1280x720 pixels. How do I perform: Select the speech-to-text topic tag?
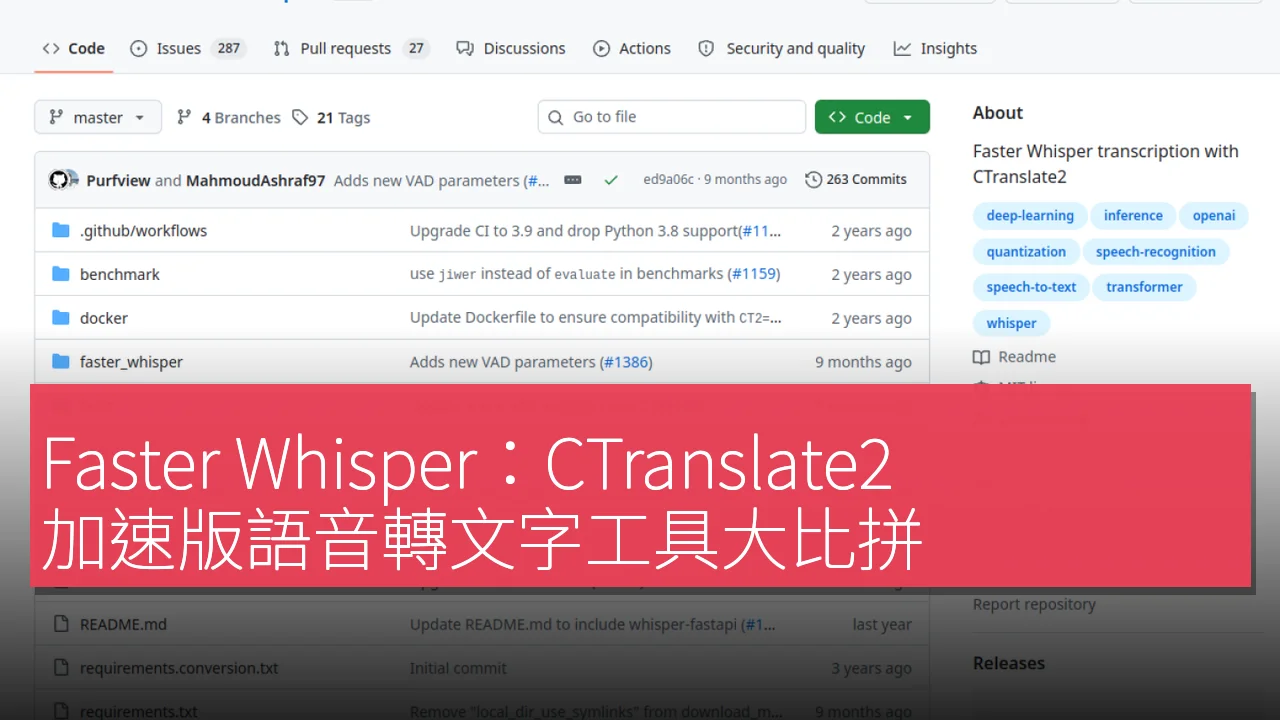click(x=1031, y=287)
